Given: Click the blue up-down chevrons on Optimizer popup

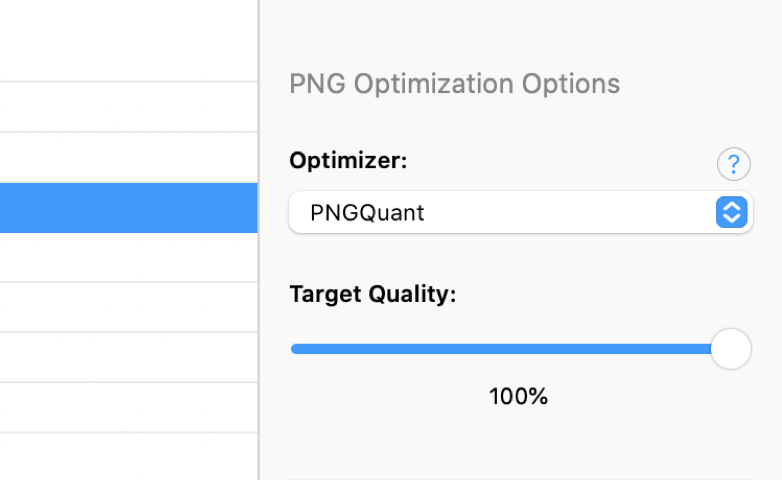Looking at the screenshot, I should click(732, 212).
